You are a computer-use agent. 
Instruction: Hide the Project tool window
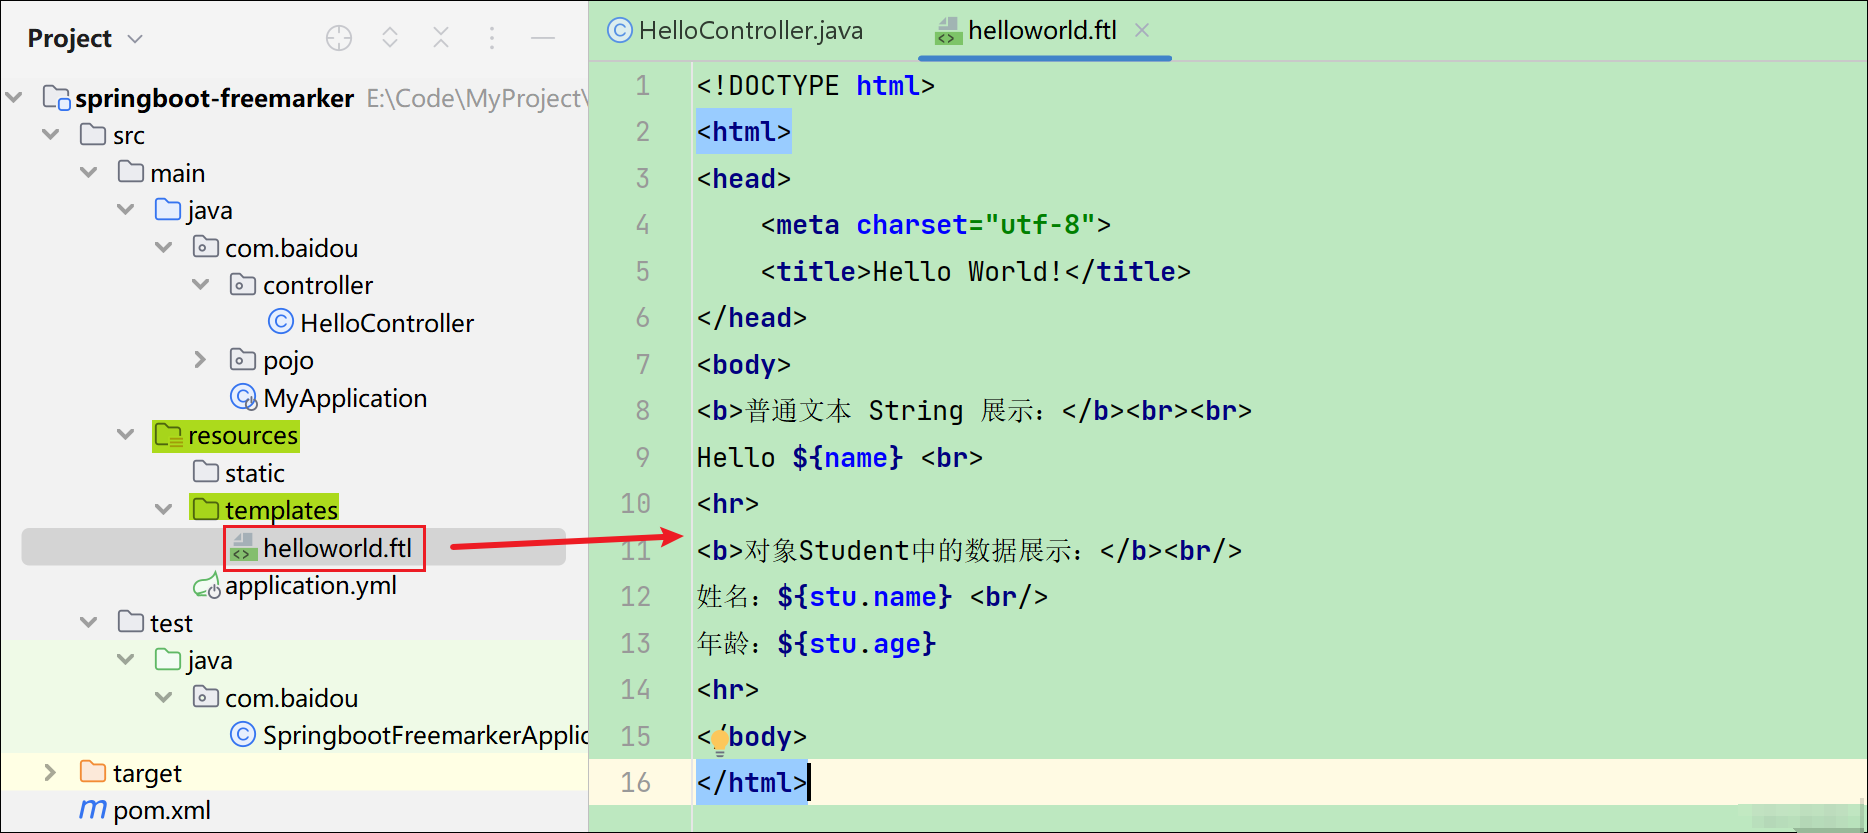click(x=543, y=38)
